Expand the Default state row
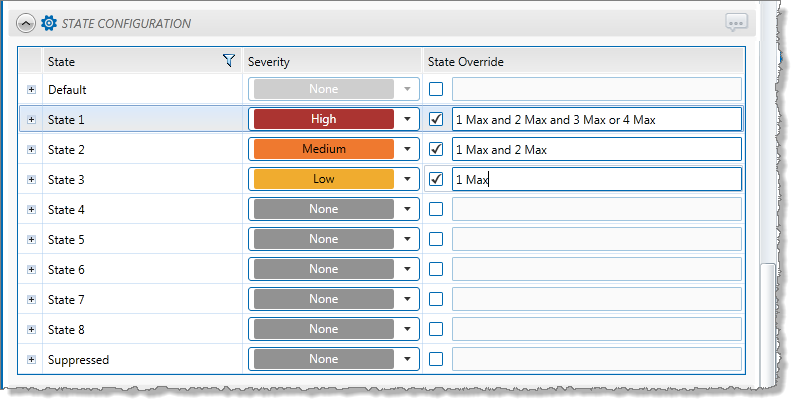Image resolution: width=798 pixels, height=406 pixels. (x=31, y=89)
